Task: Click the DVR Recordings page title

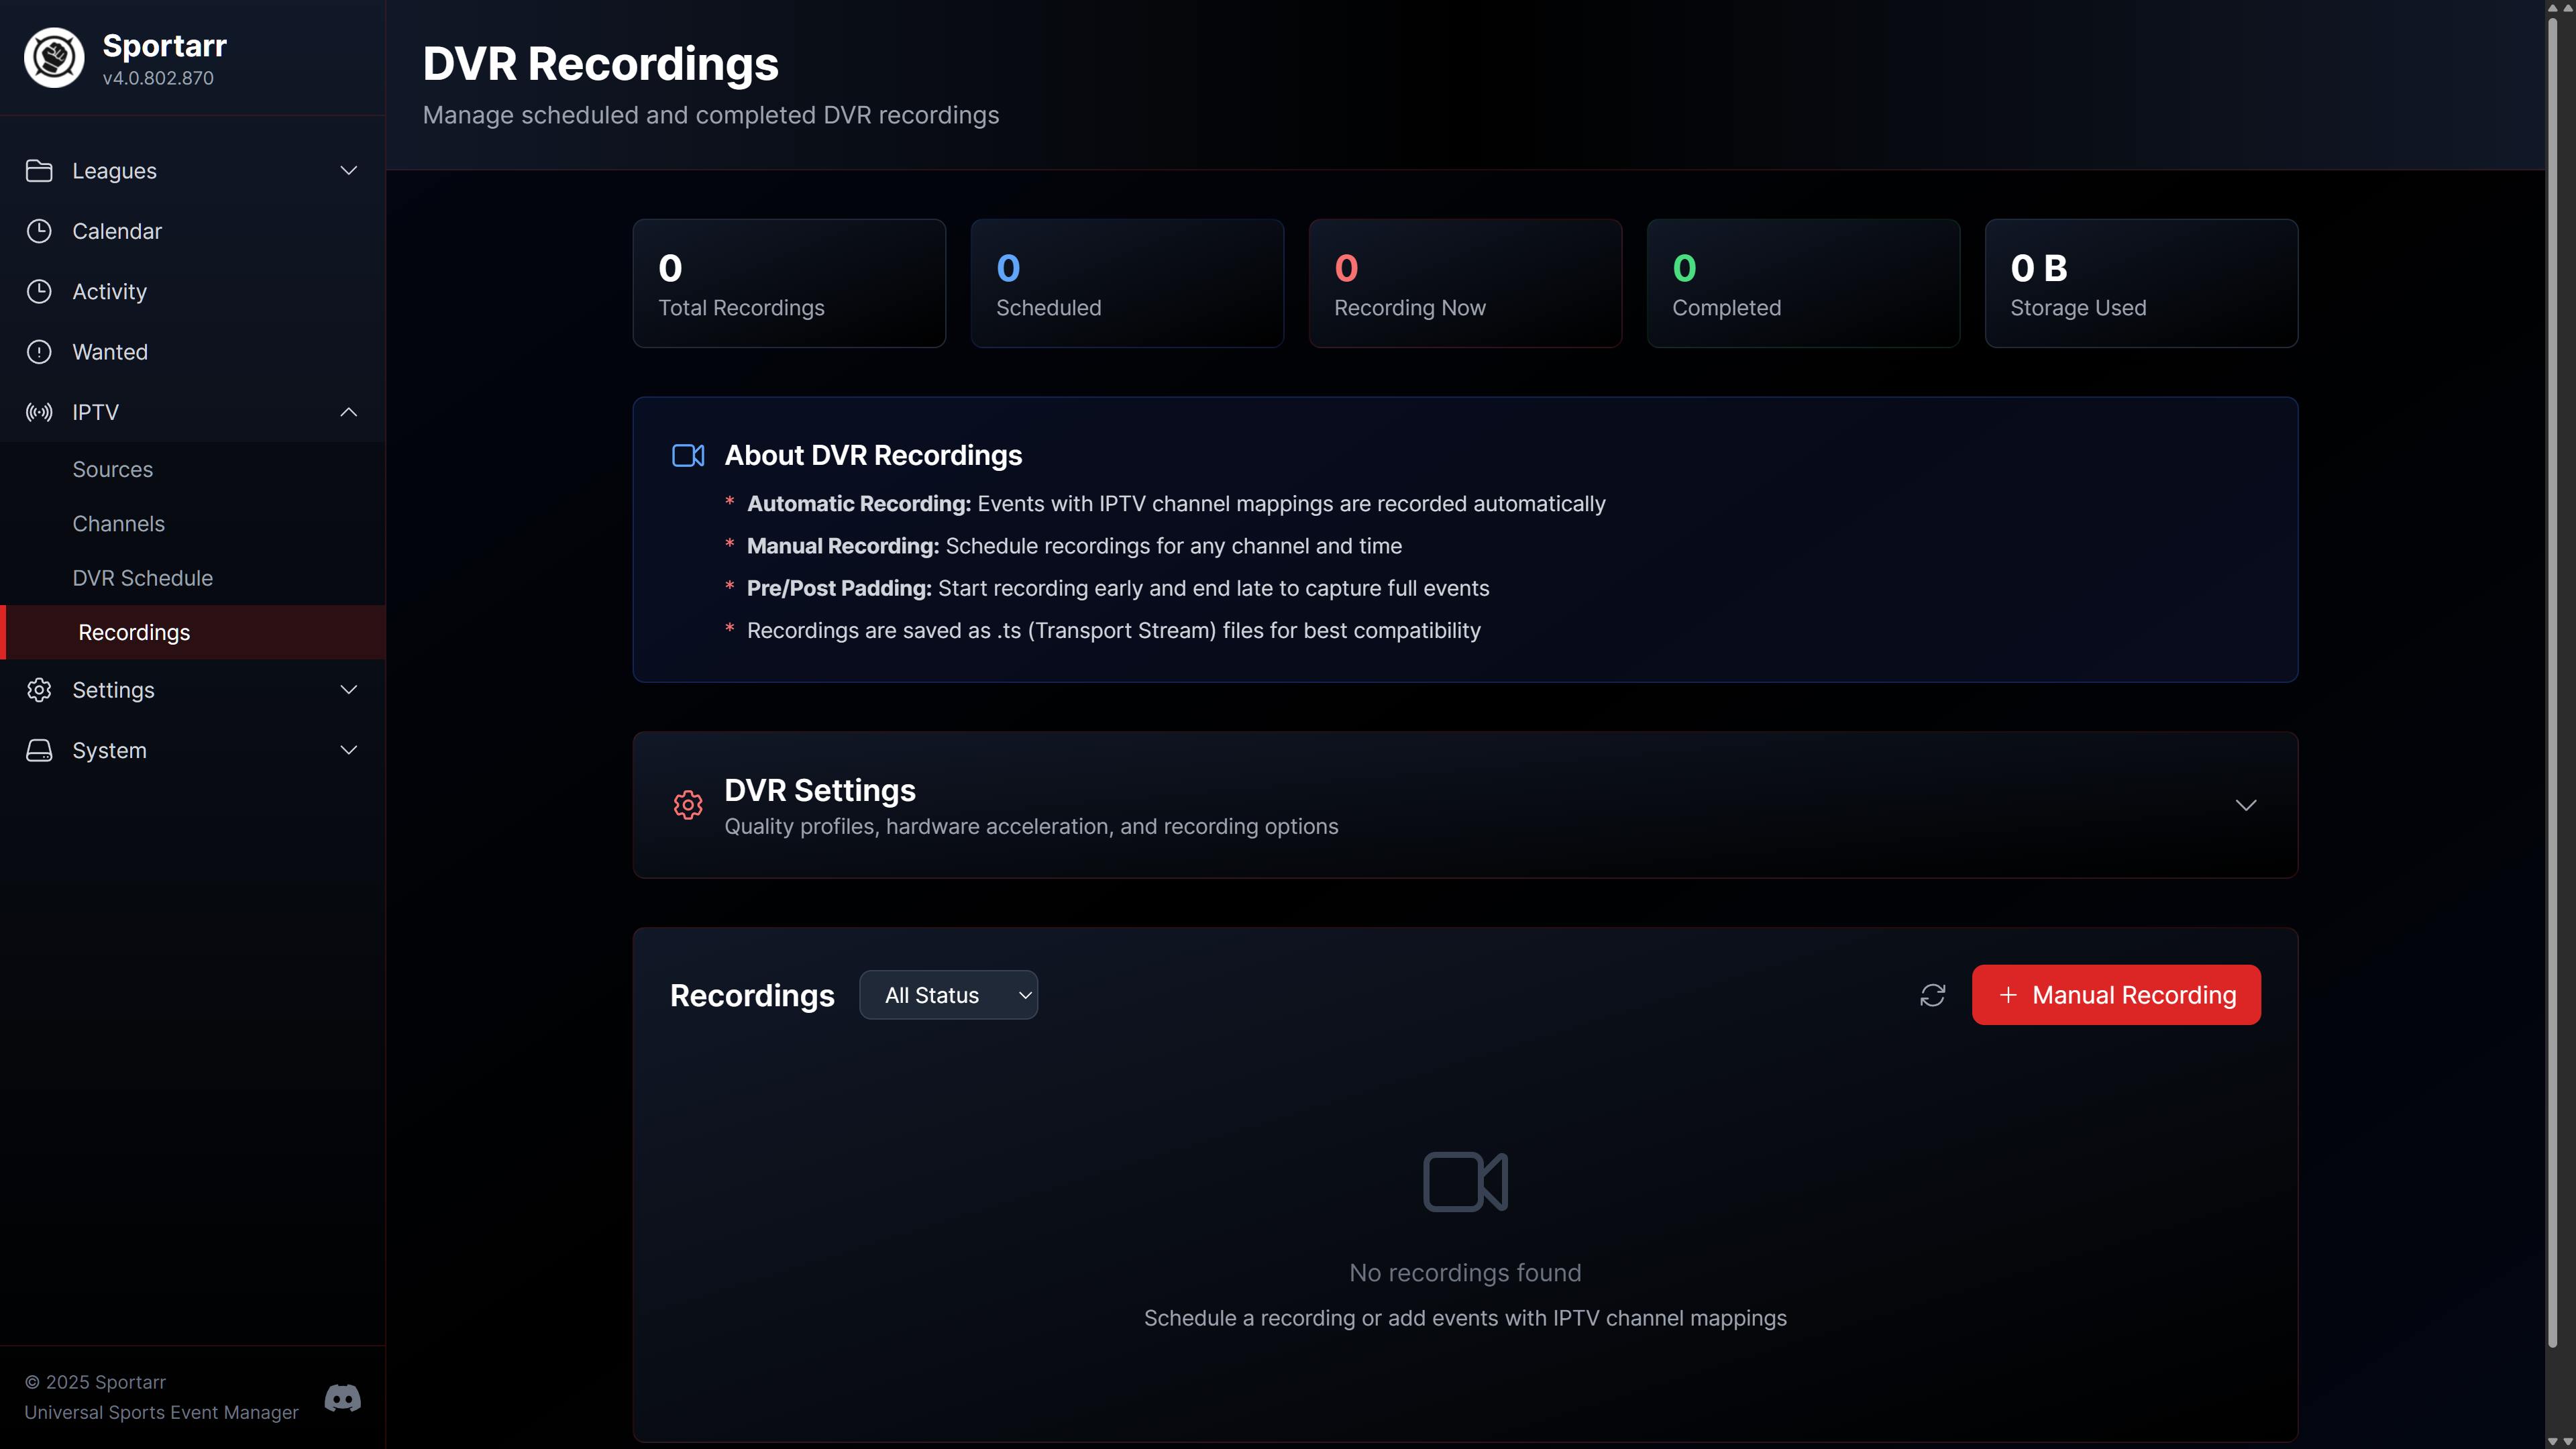Action: coord(600,63)
